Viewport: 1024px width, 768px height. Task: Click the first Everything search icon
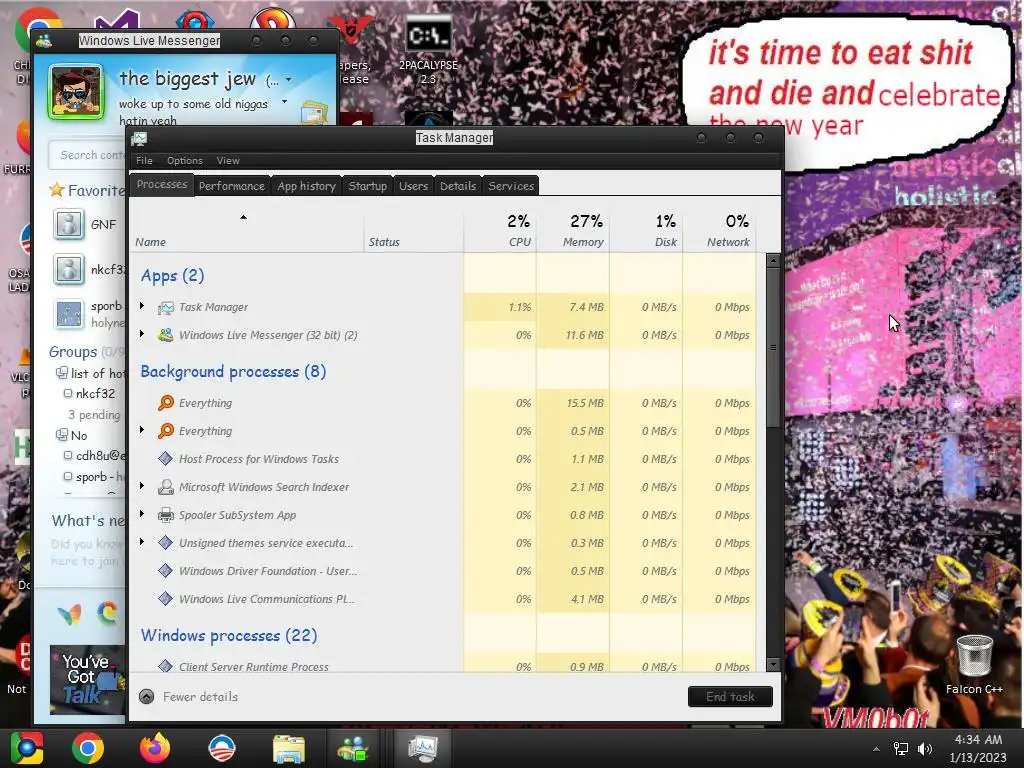(166, 403)
